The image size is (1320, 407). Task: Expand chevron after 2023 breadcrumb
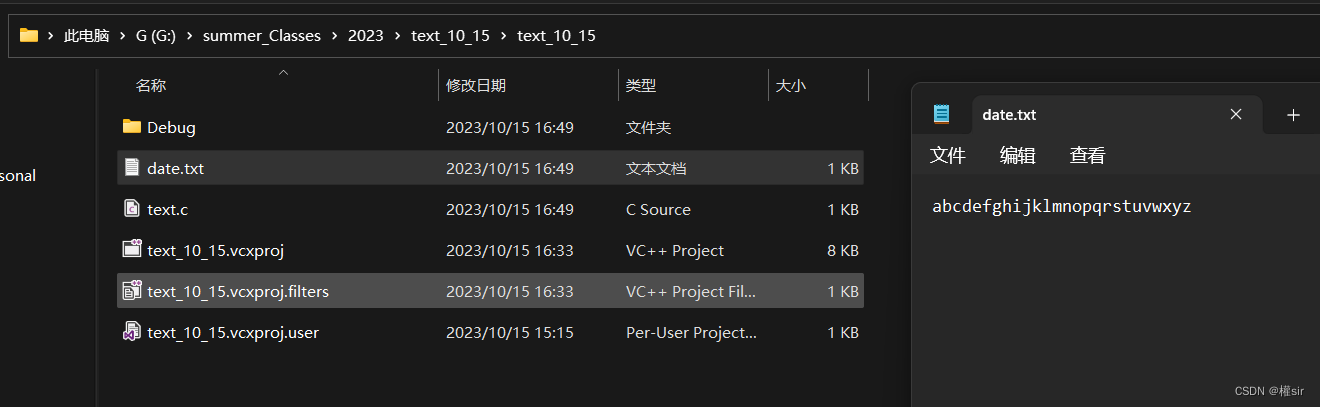click(397, 35)
